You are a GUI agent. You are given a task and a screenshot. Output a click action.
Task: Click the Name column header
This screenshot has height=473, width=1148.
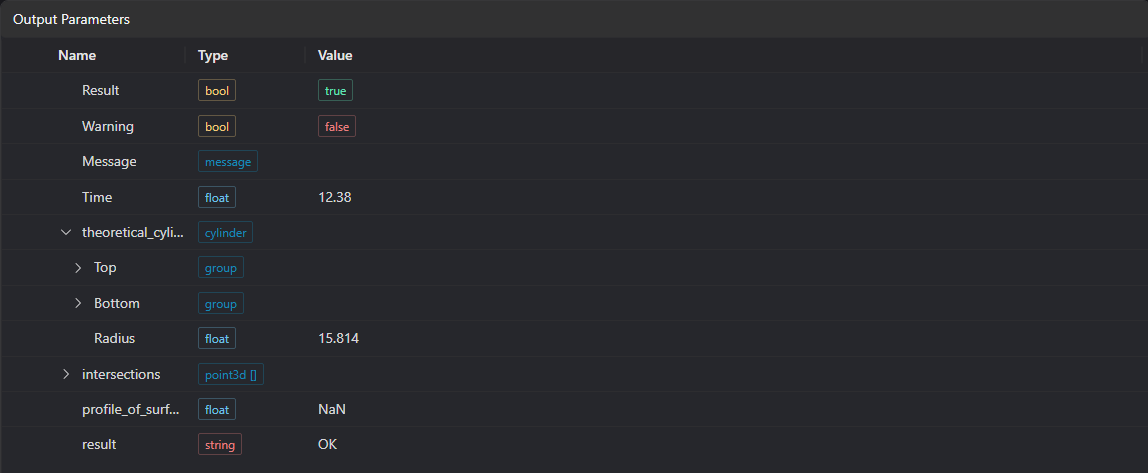[x=77, y=56]
